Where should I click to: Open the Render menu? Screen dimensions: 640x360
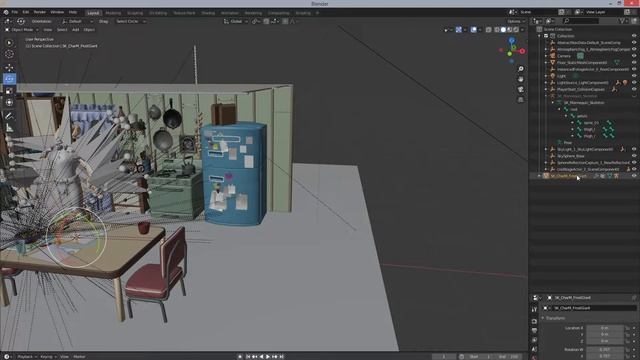click(x=40, y=12)
